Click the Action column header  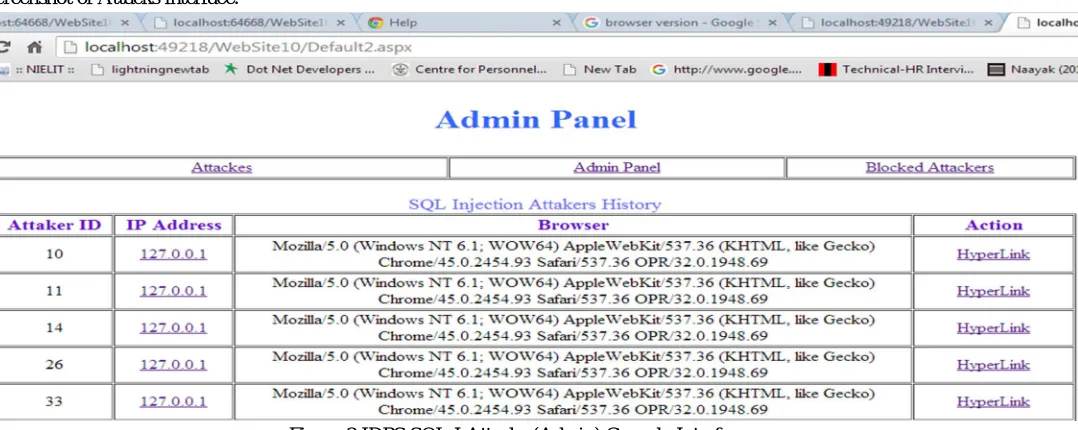[x=993, y=225]
